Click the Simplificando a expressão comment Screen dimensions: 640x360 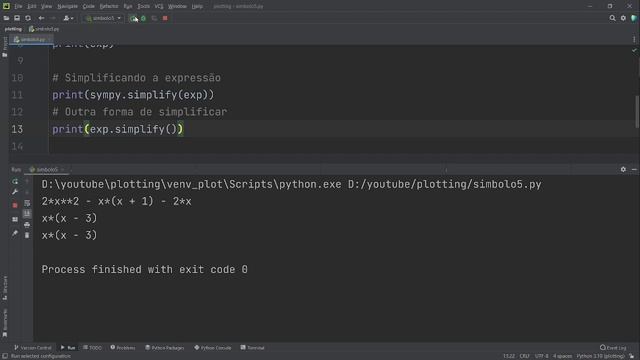click(x=136, y=78)
